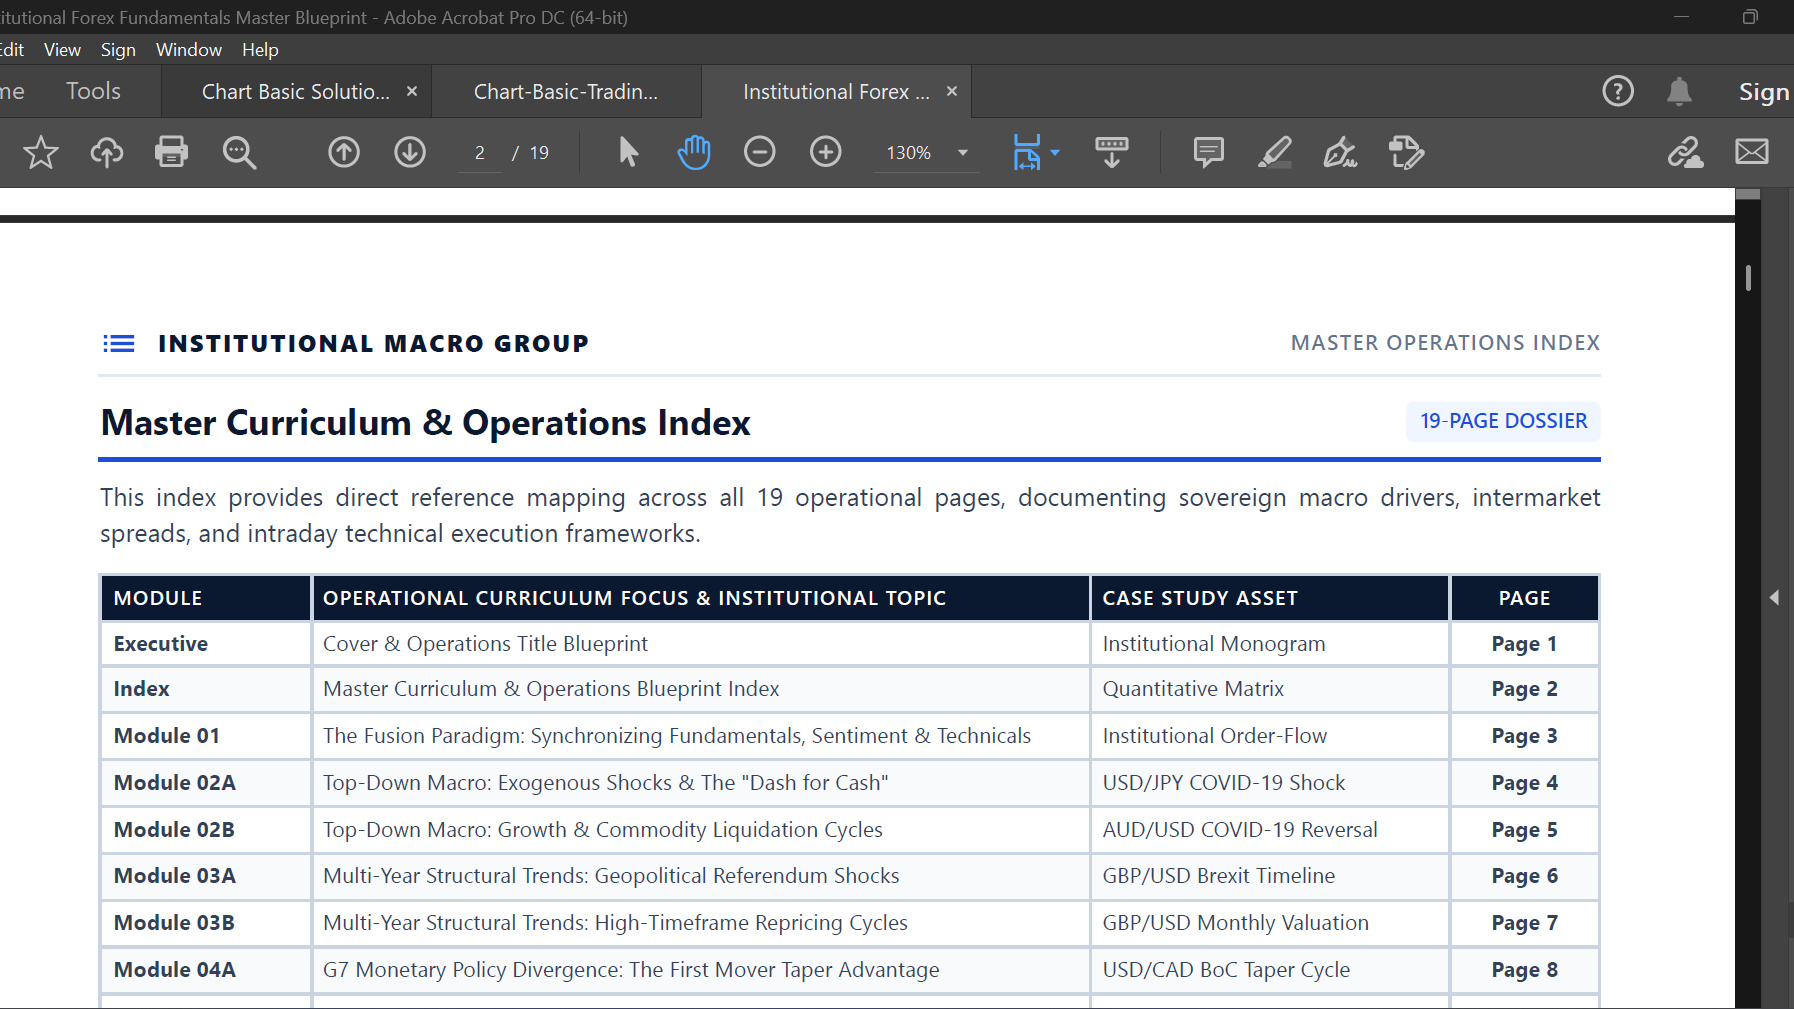The image size is (1794, 1009).
Task: Open the fit page width tool
Action: [x=1027, y=152]
